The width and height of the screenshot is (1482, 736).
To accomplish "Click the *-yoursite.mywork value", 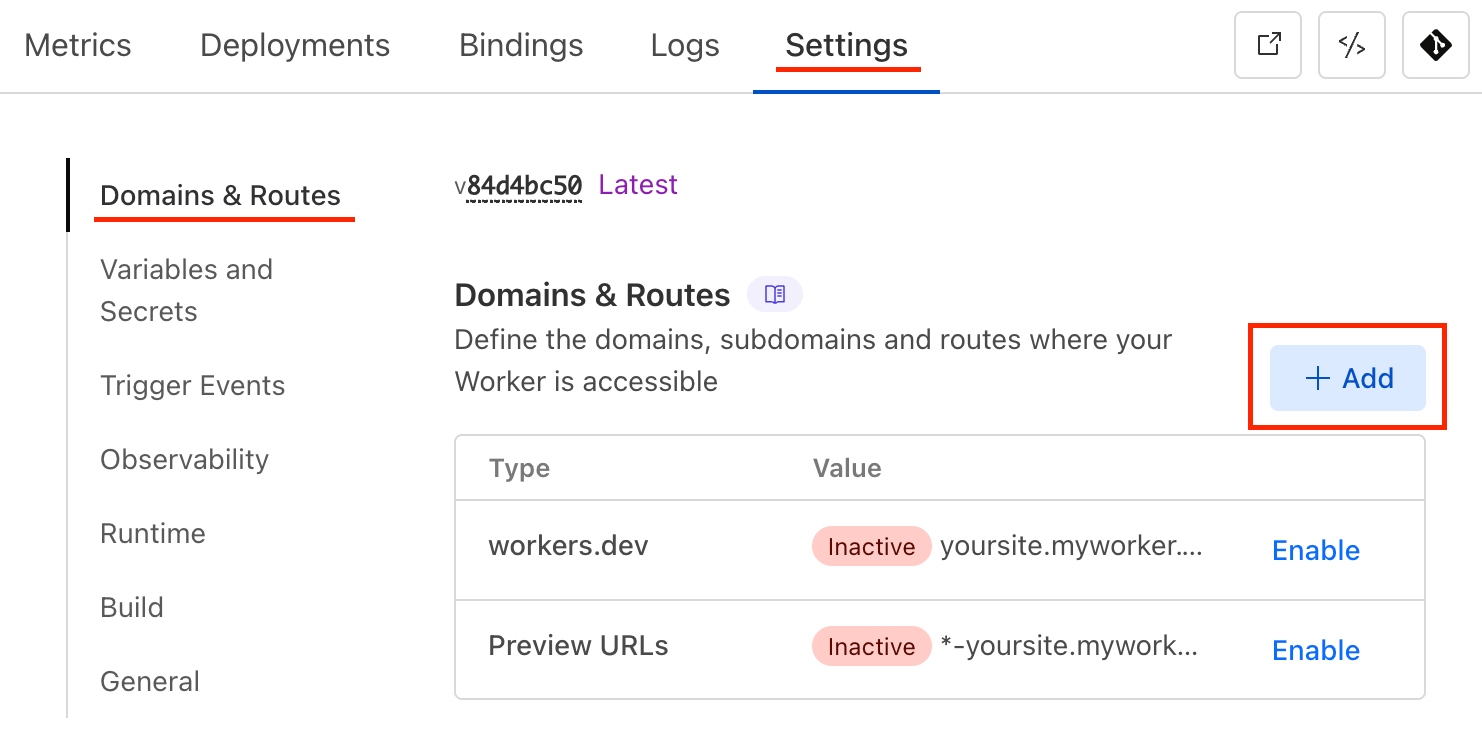I will pyautogui.click(x=1069, y=646).
